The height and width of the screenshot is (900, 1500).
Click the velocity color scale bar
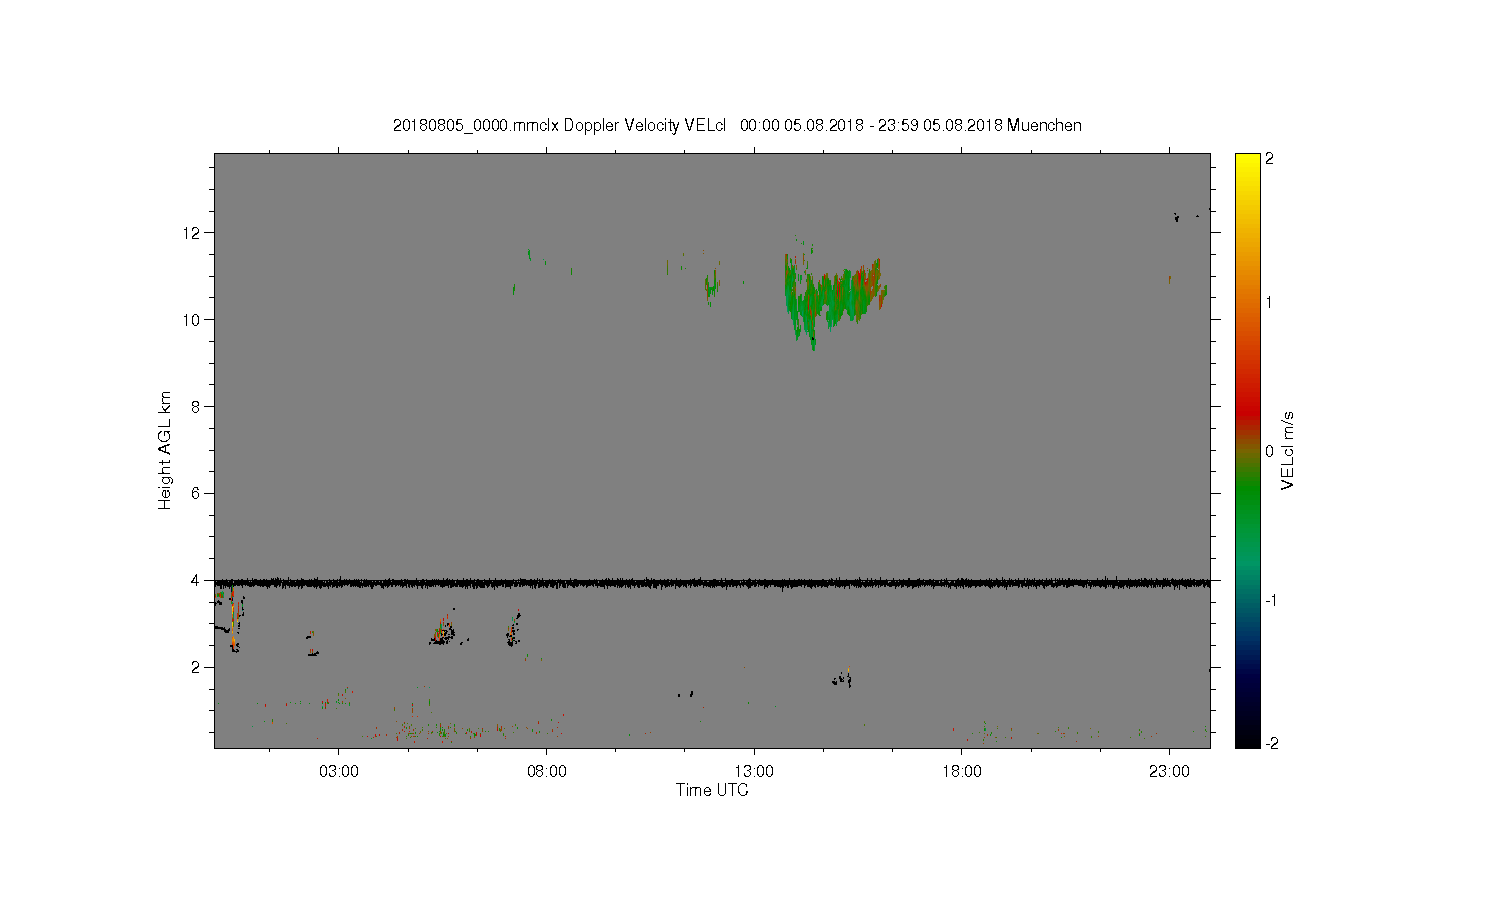click(1247, 451)
